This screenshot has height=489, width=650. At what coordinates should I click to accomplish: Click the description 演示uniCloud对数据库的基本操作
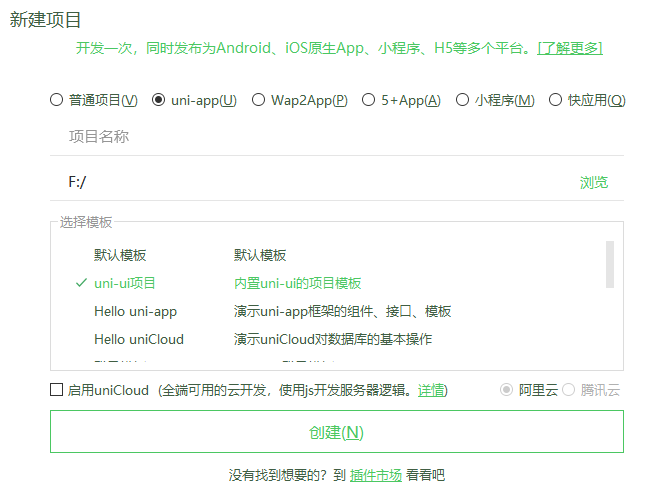tap(333, 339)
